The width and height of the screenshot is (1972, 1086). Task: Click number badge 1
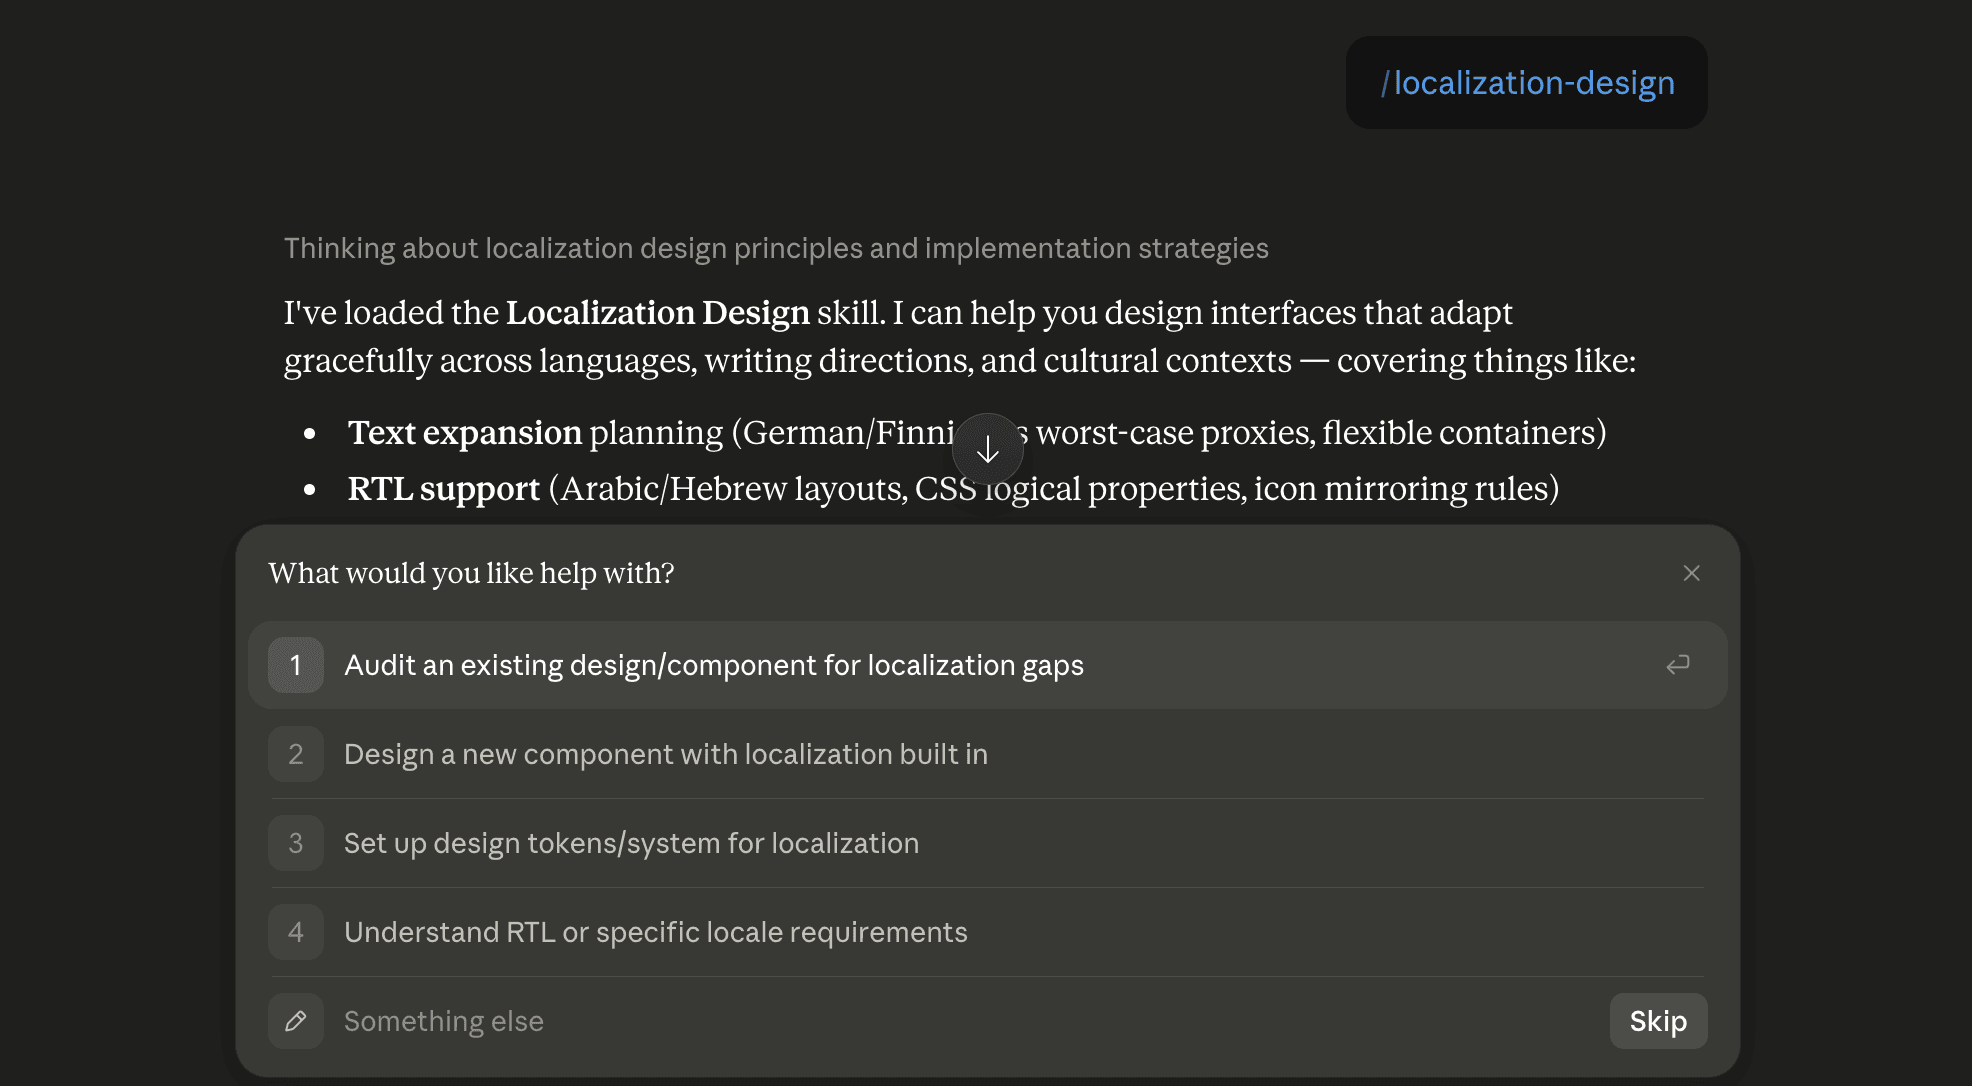coord(296,665)
